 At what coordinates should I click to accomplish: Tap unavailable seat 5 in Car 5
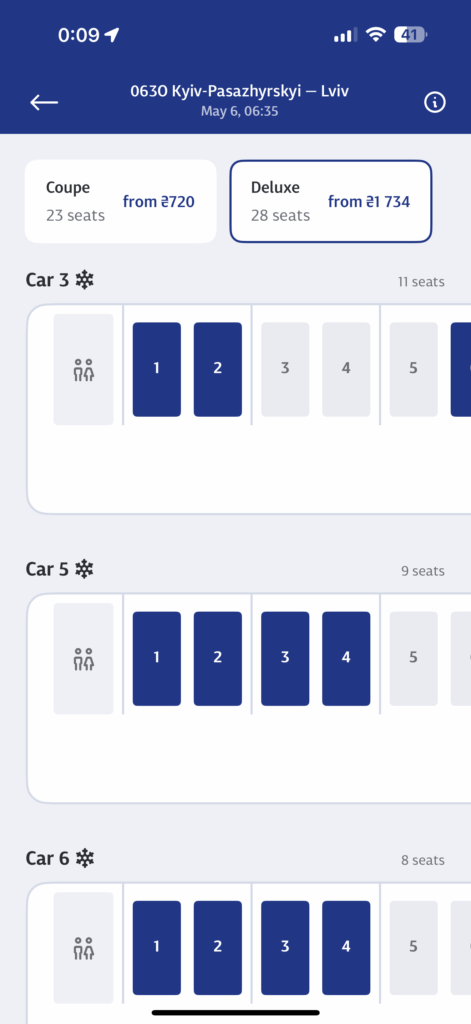pyautogui.click(x=414, y=659)
